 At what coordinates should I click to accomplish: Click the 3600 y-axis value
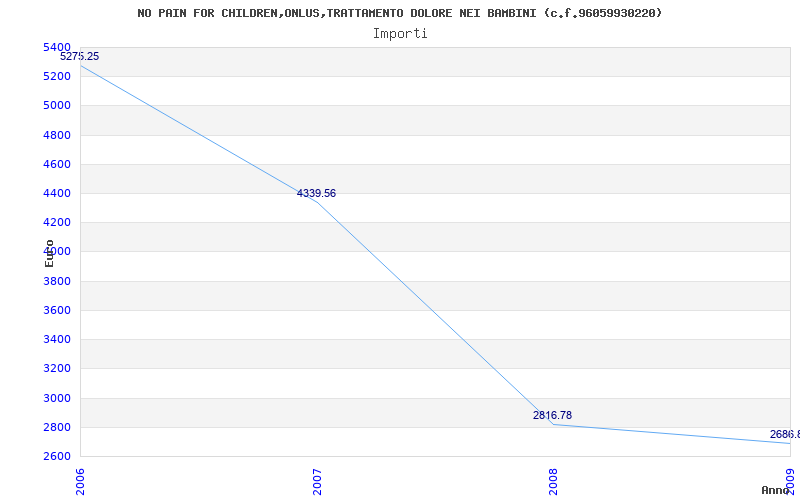coord(57,310)
